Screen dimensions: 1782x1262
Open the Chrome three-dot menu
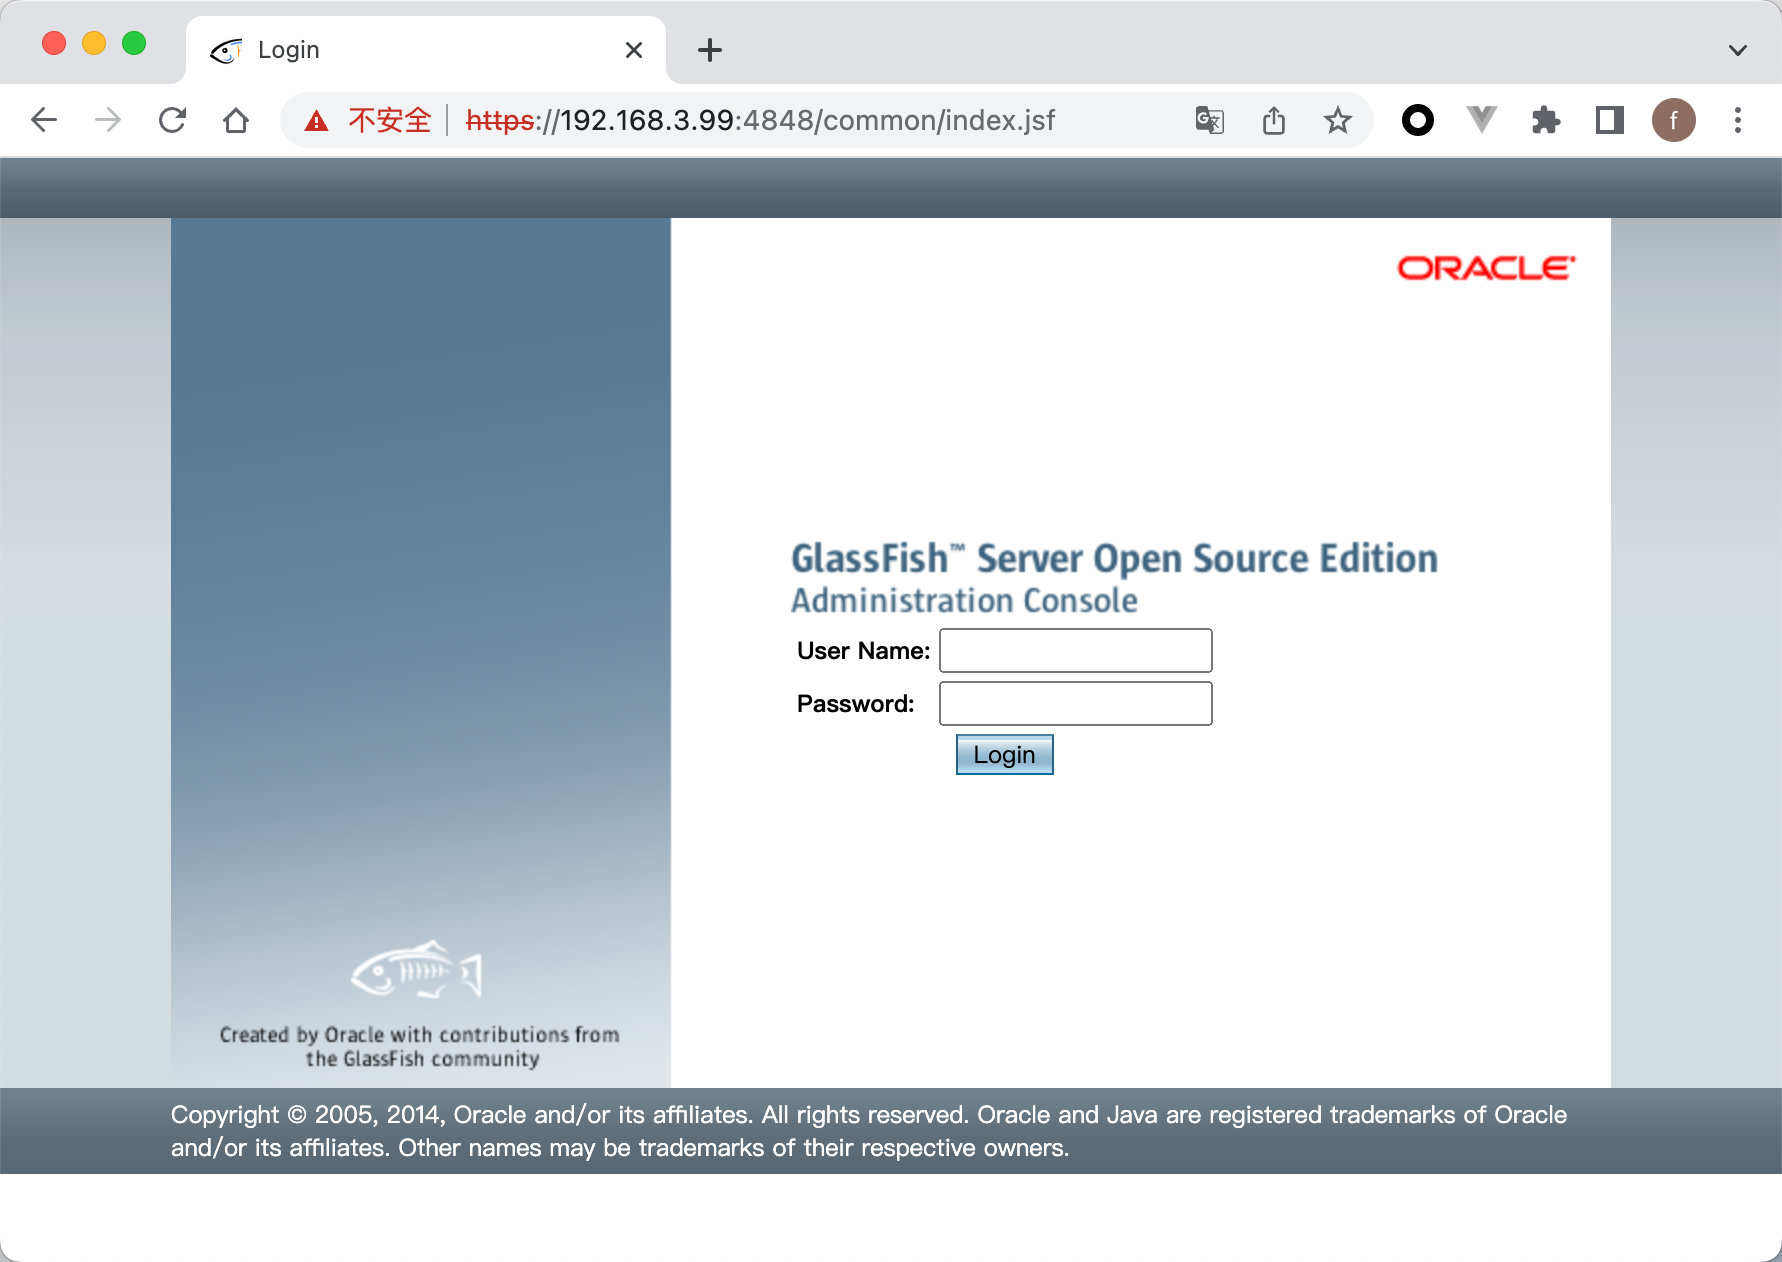(1737, 121)
